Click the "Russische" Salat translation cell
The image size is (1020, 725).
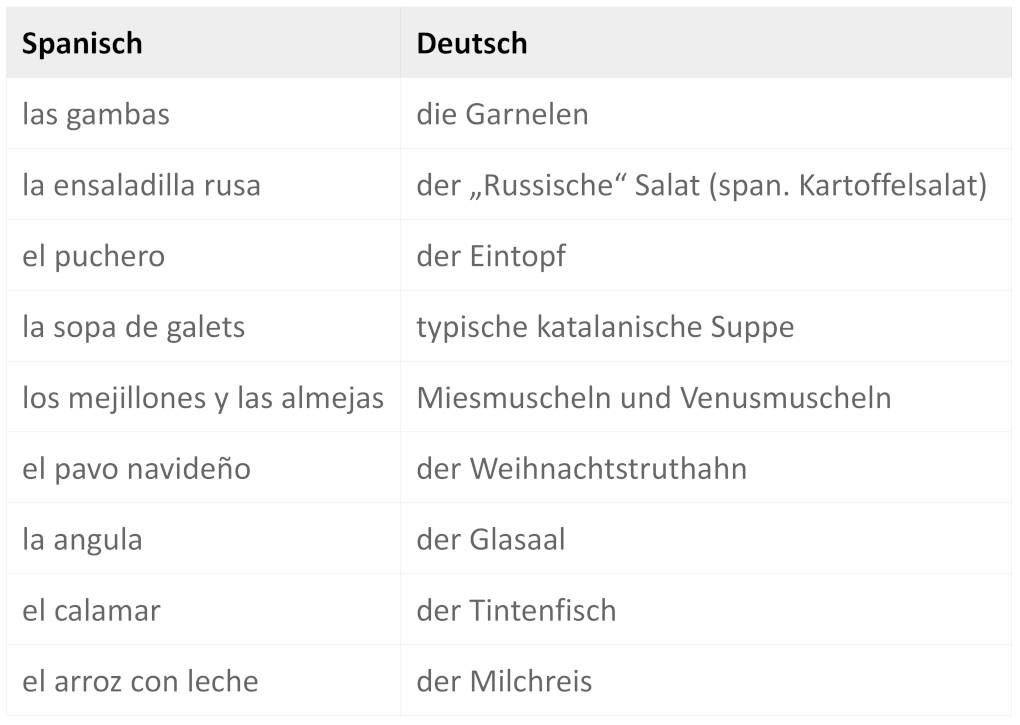[701, 186]
